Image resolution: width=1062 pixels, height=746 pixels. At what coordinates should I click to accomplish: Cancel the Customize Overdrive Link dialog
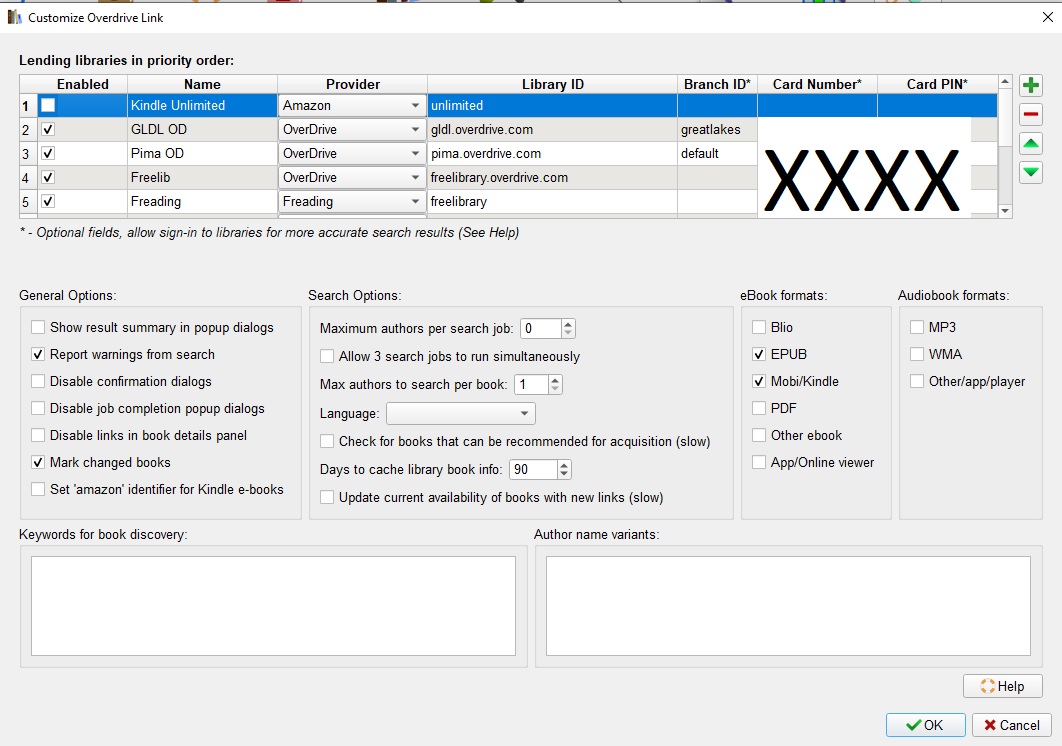point(1011,725)
